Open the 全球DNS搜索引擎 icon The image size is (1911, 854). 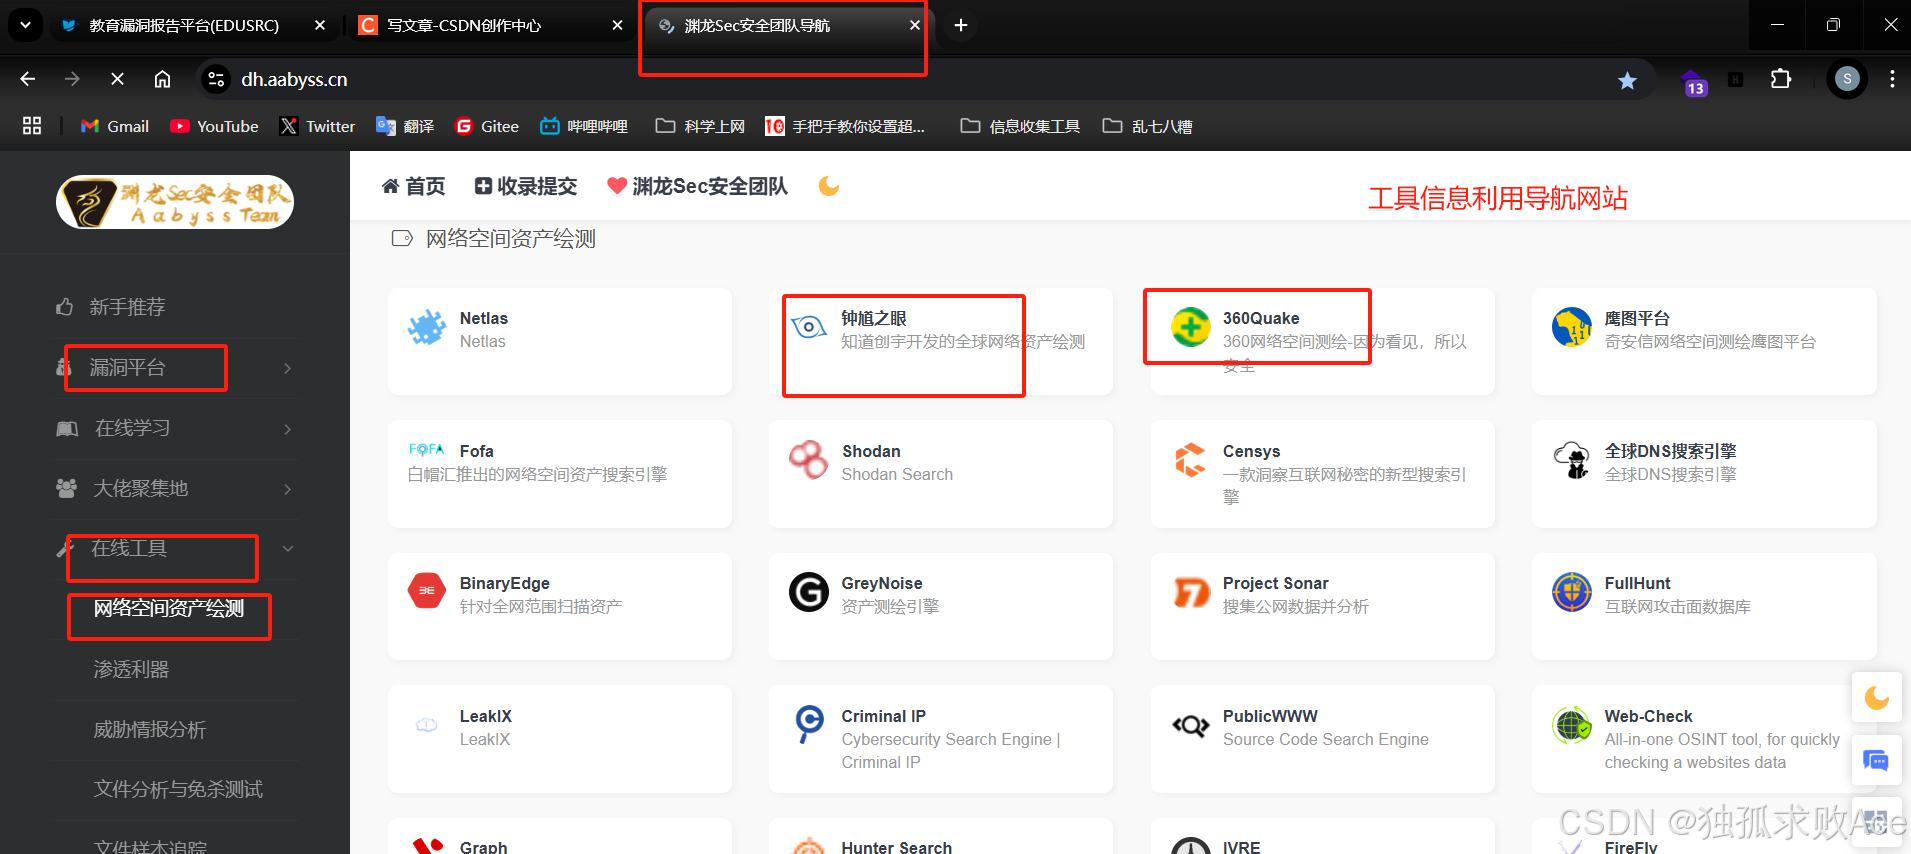(1572, 460)
